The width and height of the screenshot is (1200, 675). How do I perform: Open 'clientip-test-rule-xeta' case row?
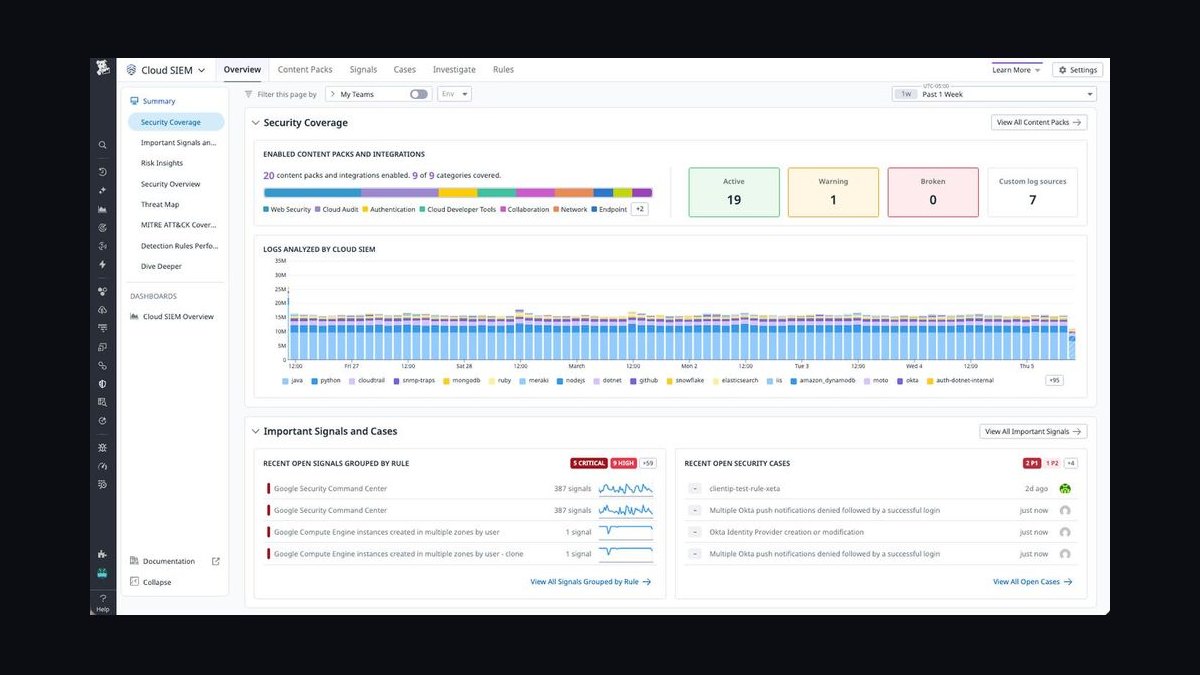pyautogui.click(x=878, y=489)
